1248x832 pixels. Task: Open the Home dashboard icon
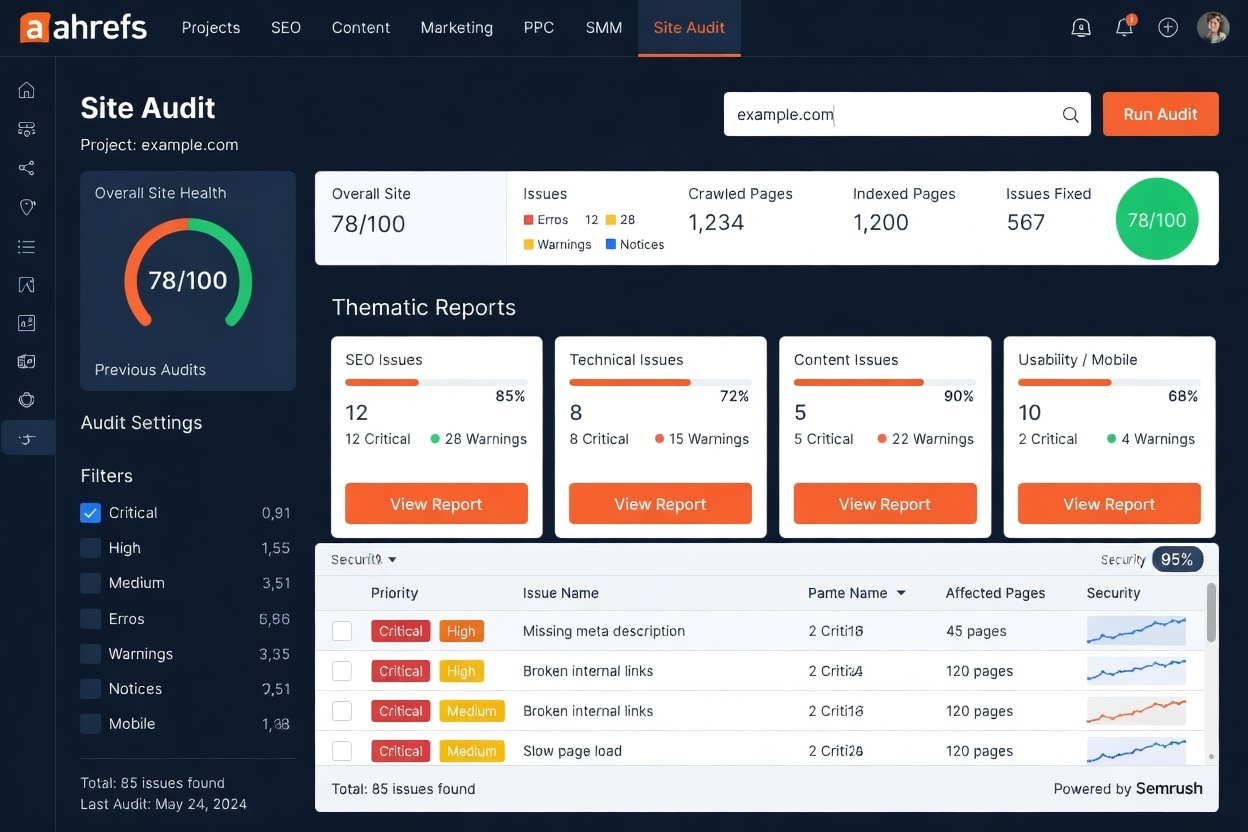tap(26, 89)
